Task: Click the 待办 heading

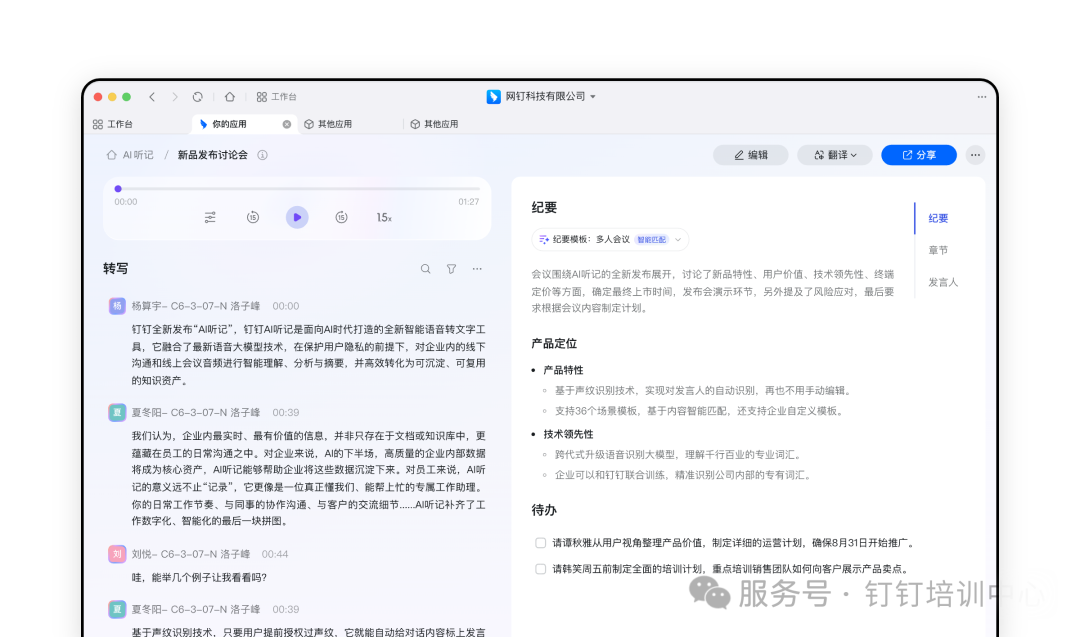Action: pyautogui.click(x=543, y=510)
